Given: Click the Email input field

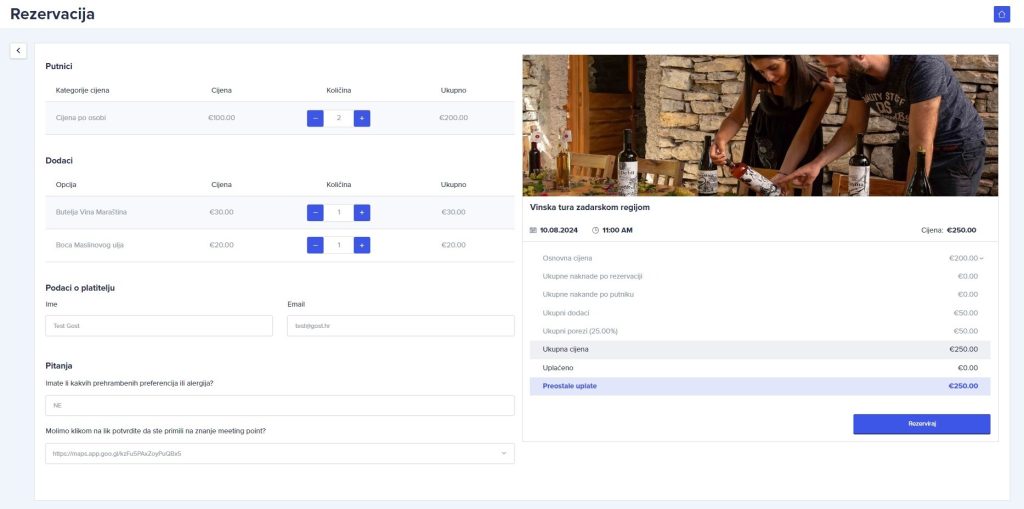Looking at the screenshot, I should (400, 325).
